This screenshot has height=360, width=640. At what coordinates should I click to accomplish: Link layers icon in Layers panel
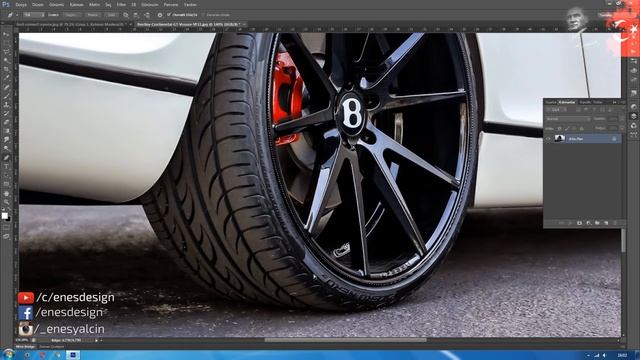click(x=561, y=223)
